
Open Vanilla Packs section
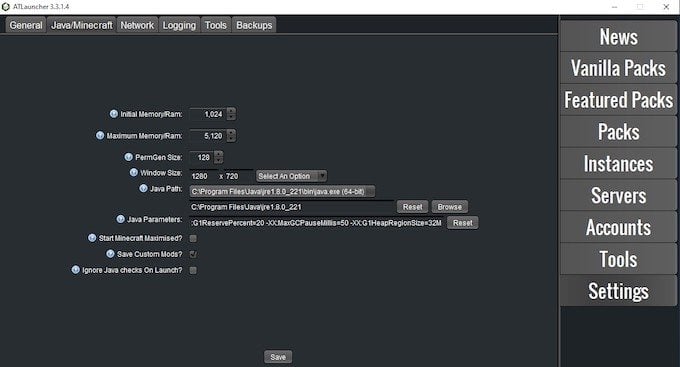(x=618, y=68)
